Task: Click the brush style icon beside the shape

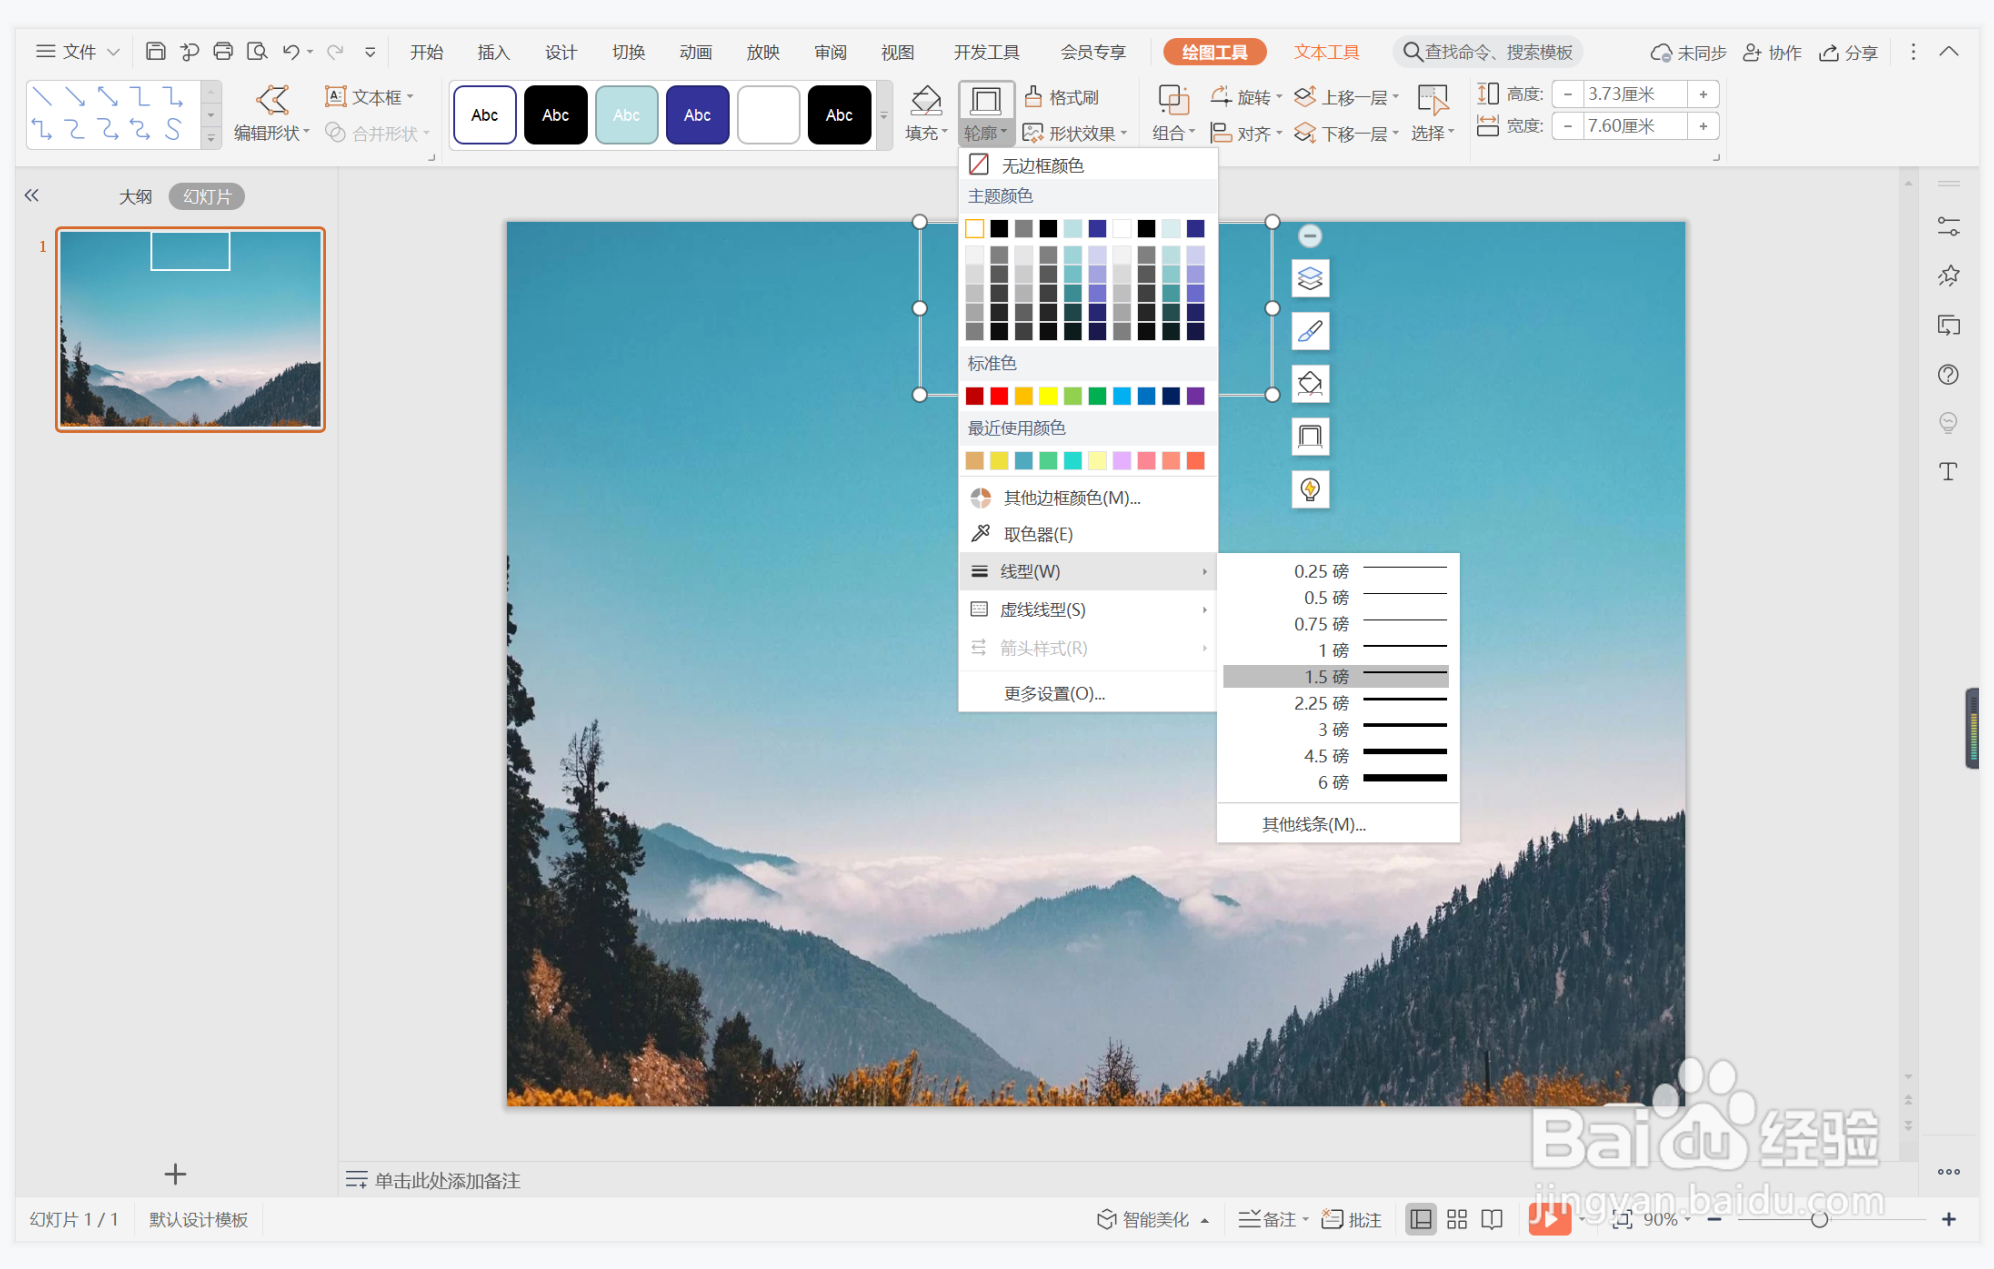Action: tap(1310, 331)
